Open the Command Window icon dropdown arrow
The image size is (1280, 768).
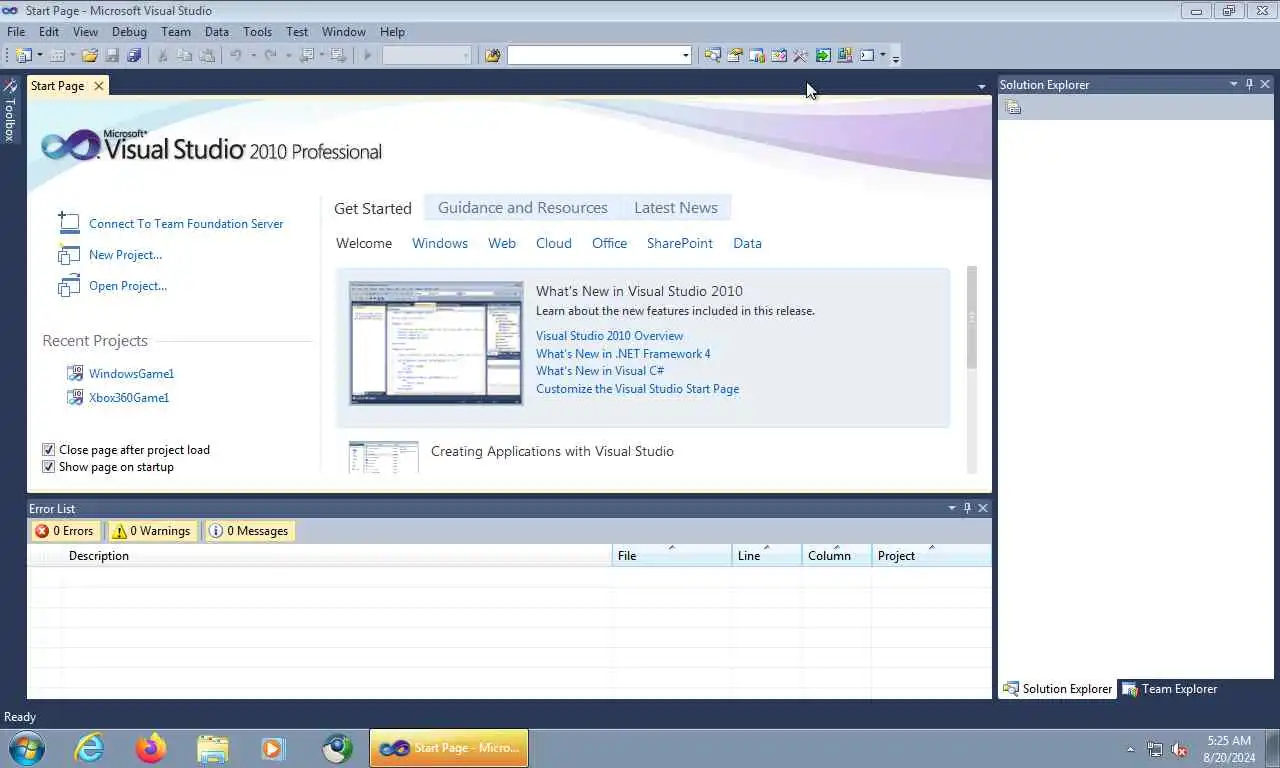point(883,55)
